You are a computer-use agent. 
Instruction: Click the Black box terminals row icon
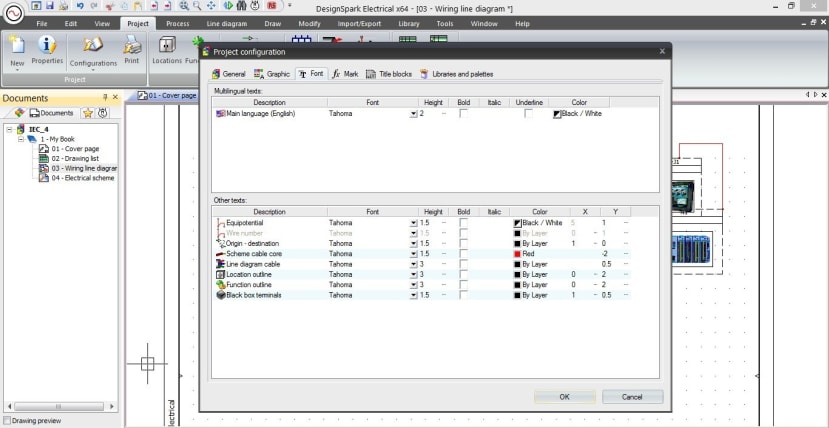220,295
